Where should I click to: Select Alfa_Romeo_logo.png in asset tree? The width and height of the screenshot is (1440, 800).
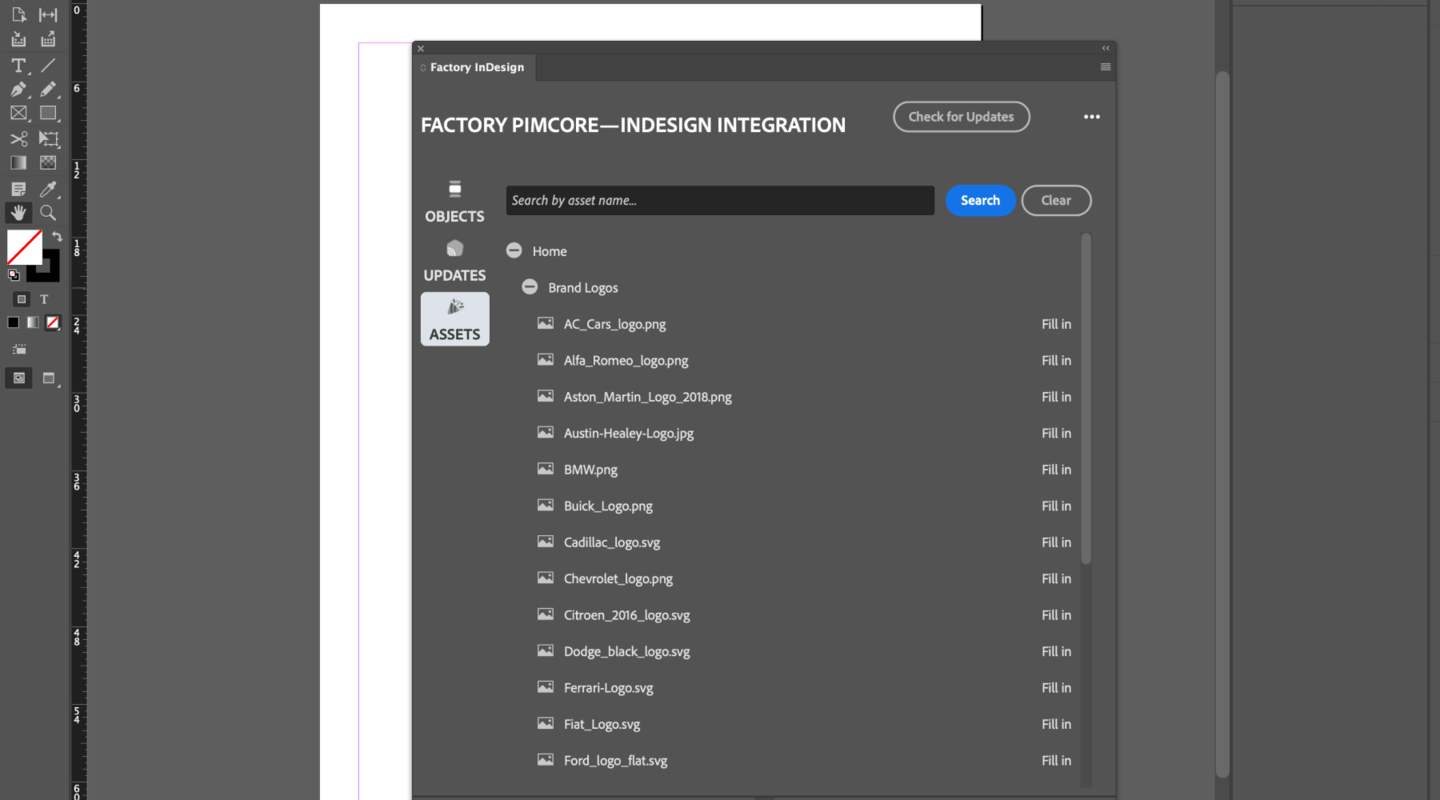626,360
